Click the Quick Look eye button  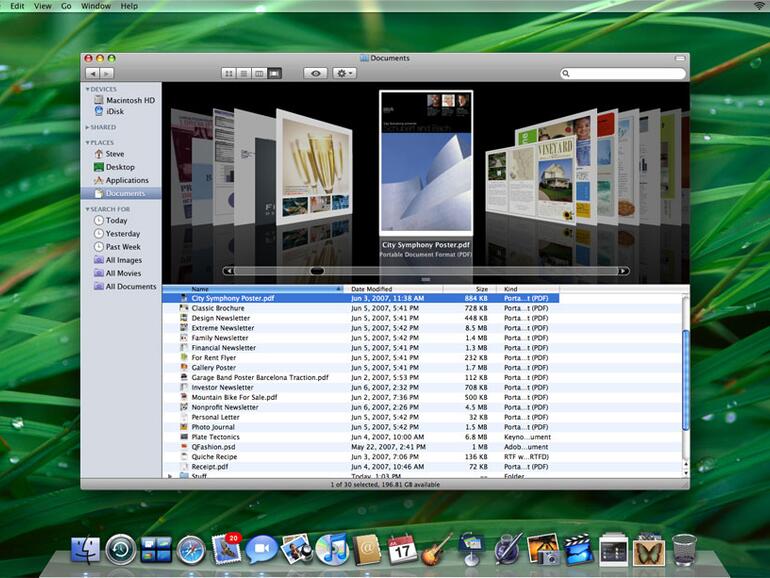tap(317, 74)
